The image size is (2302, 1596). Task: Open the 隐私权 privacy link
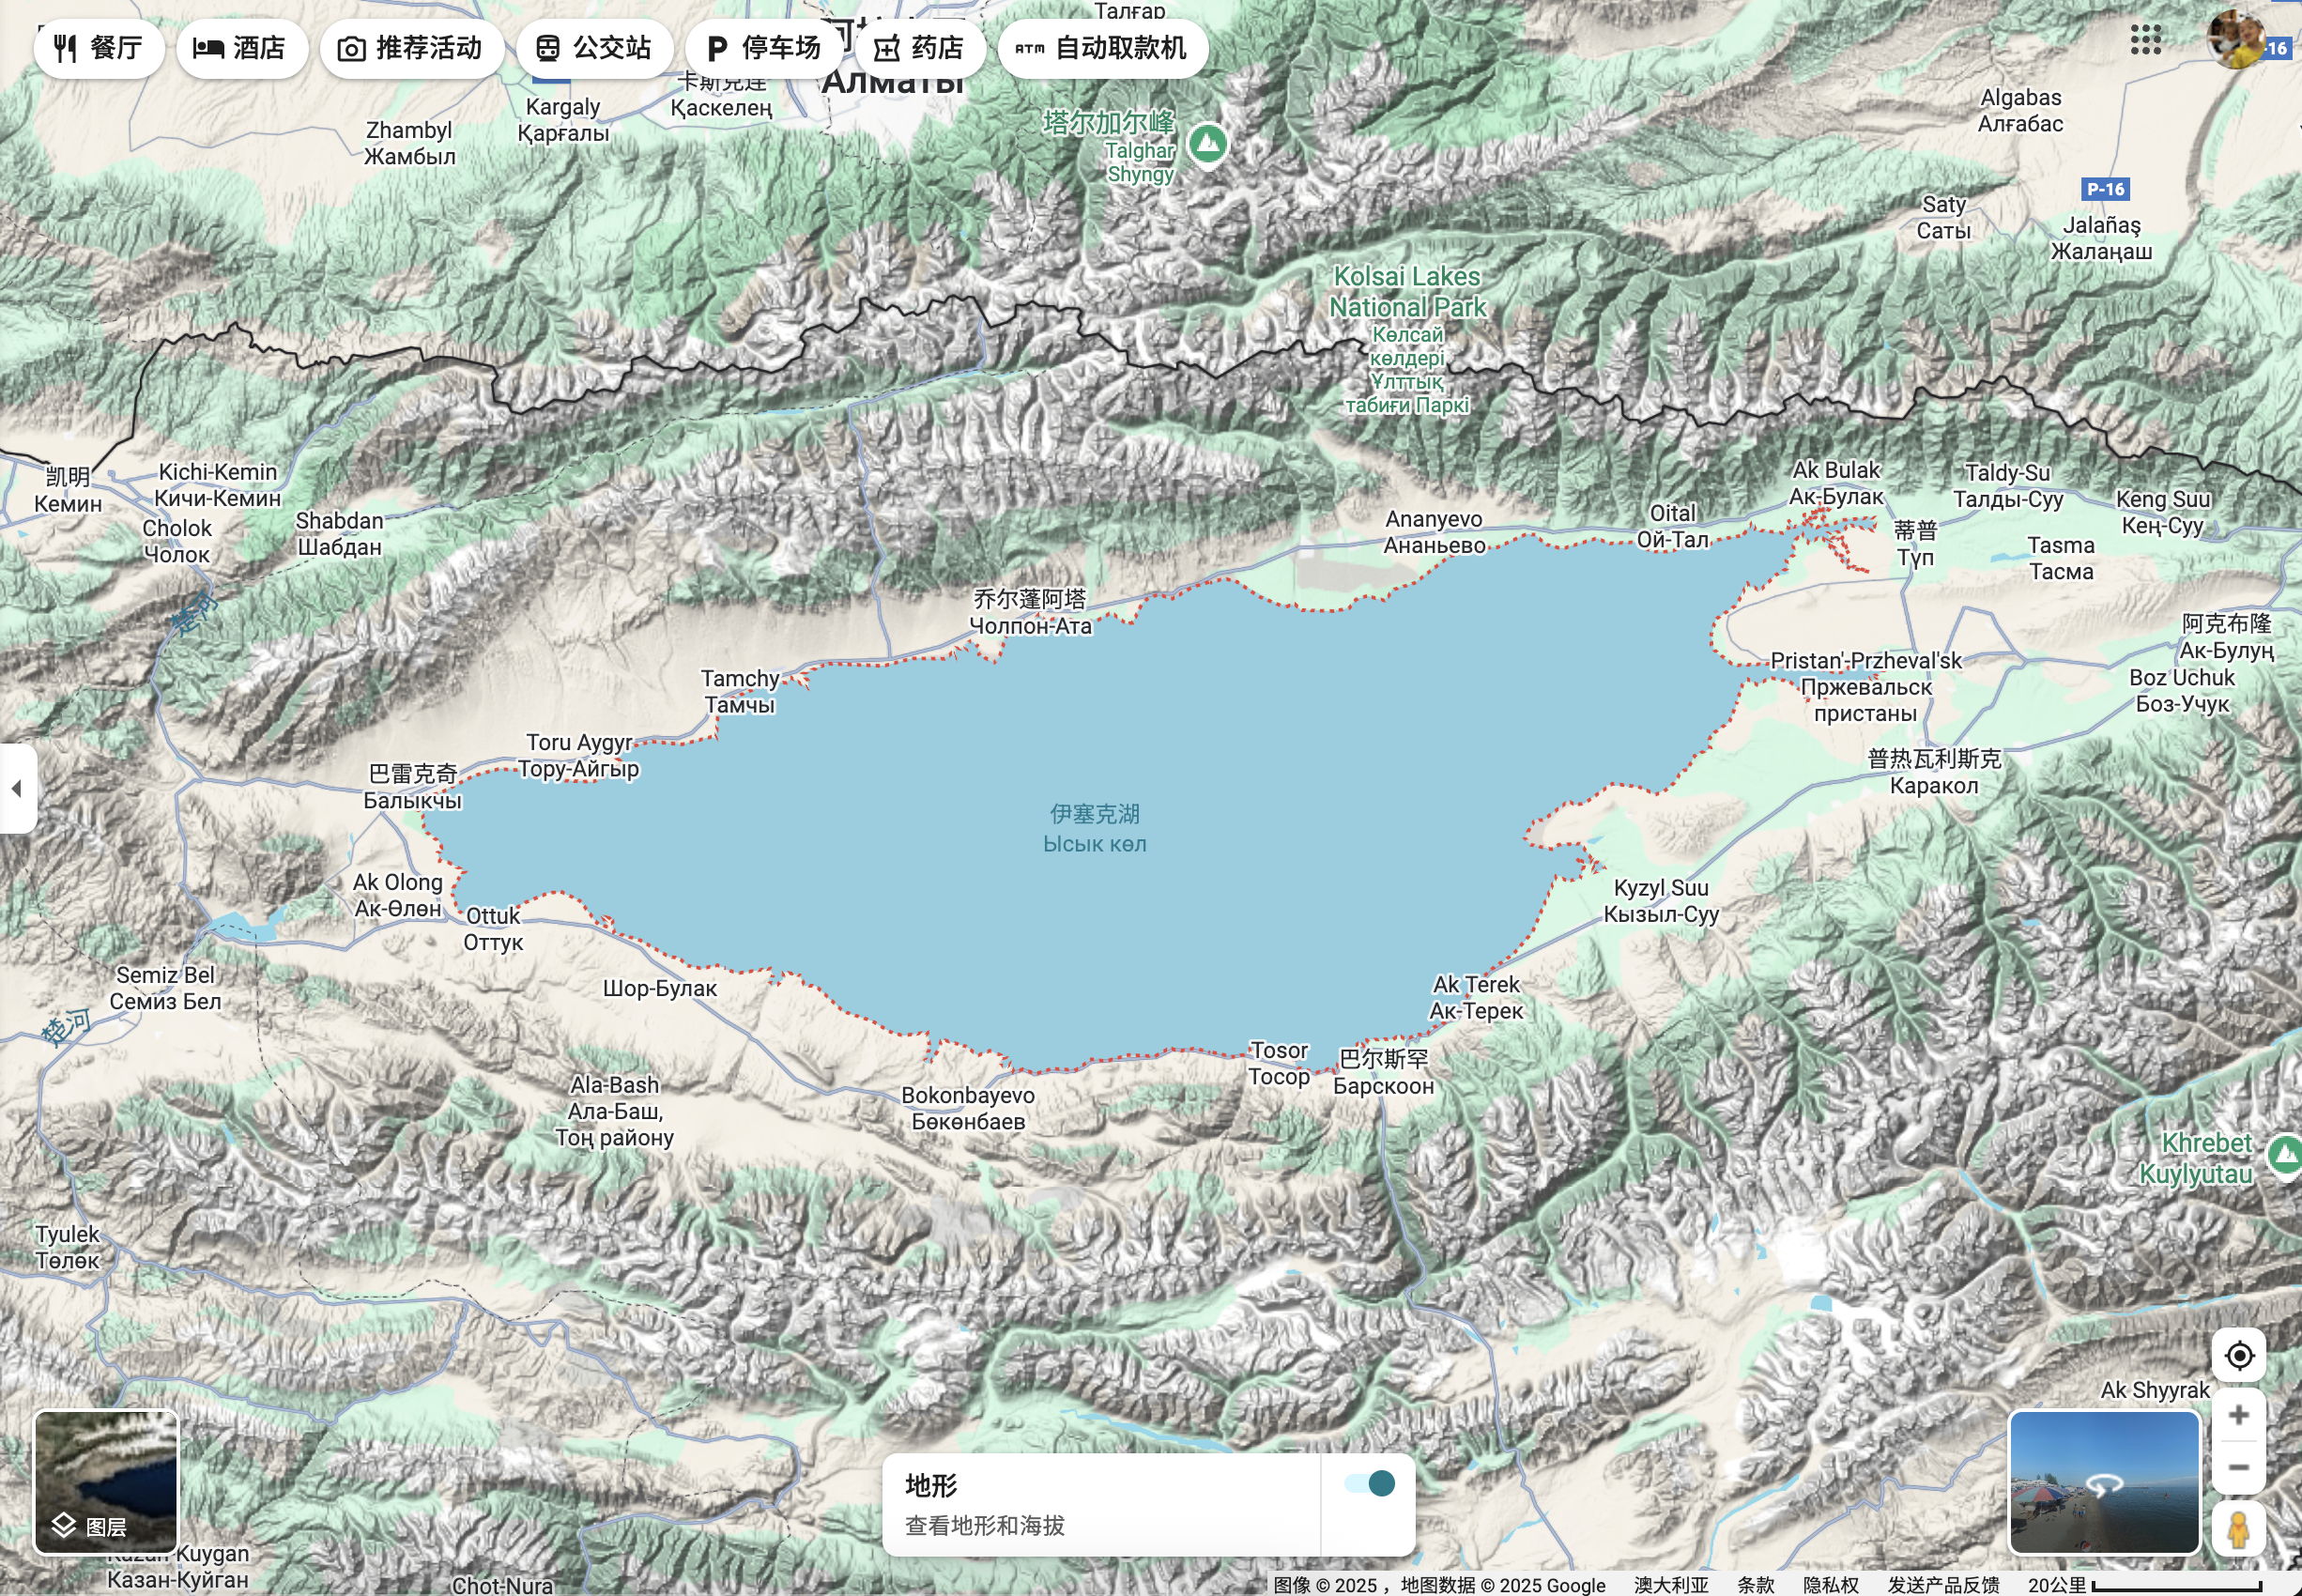tap(1830, 1585)
